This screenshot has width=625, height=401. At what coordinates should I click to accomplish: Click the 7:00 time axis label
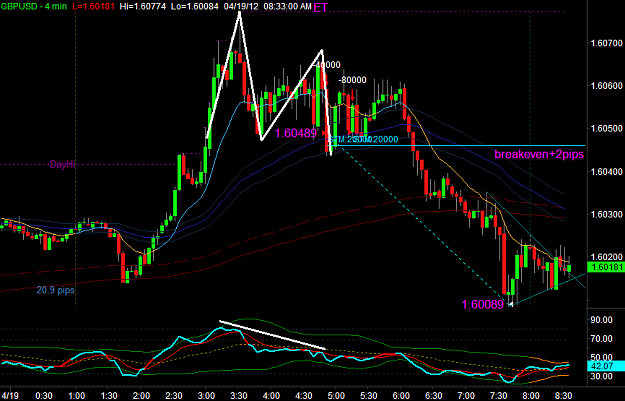pos(466,395)
